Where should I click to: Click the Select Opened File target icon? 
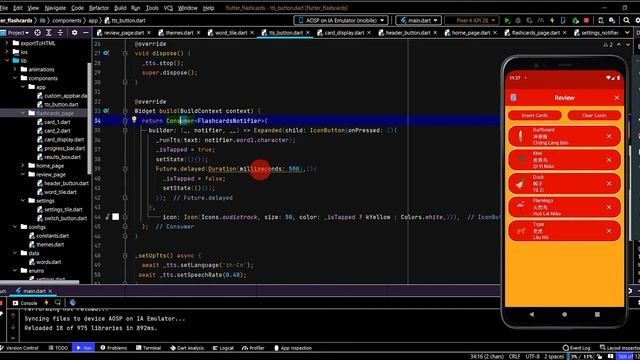38,33
